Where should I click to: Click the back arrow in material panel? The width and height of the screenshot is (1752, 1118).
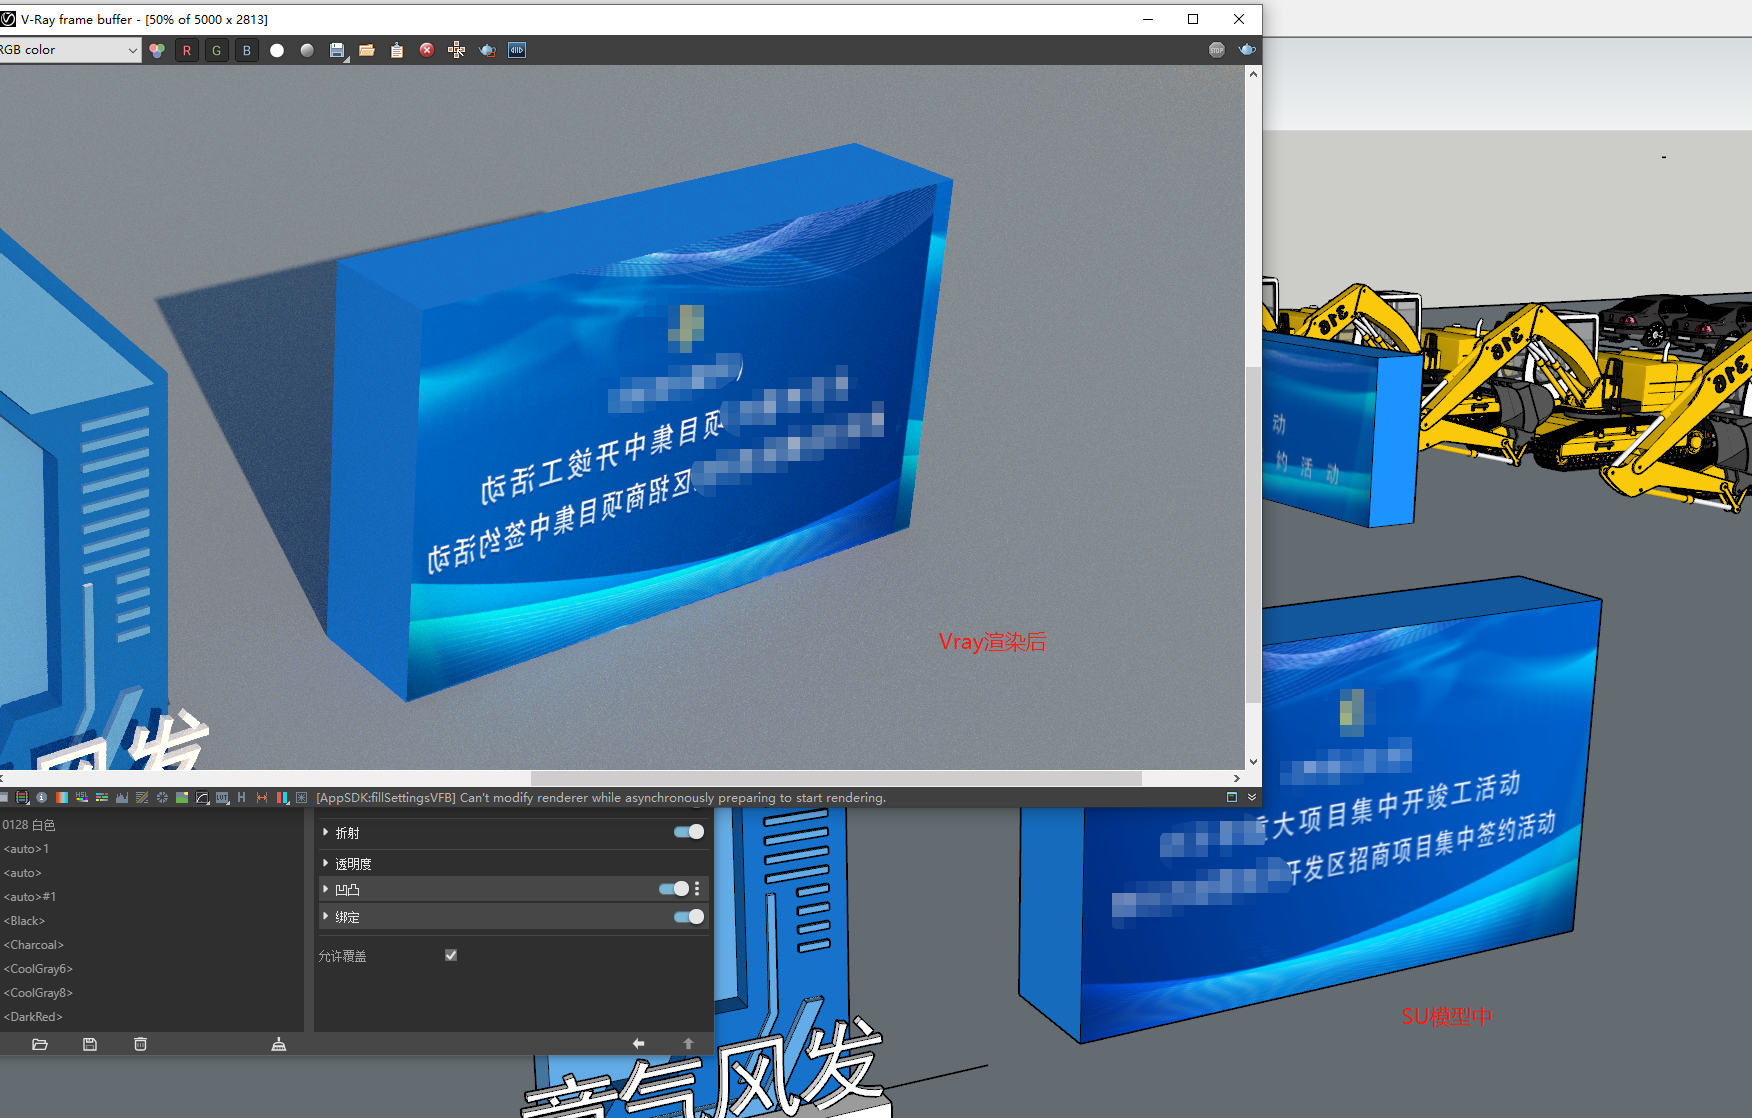click(639, 1044)
